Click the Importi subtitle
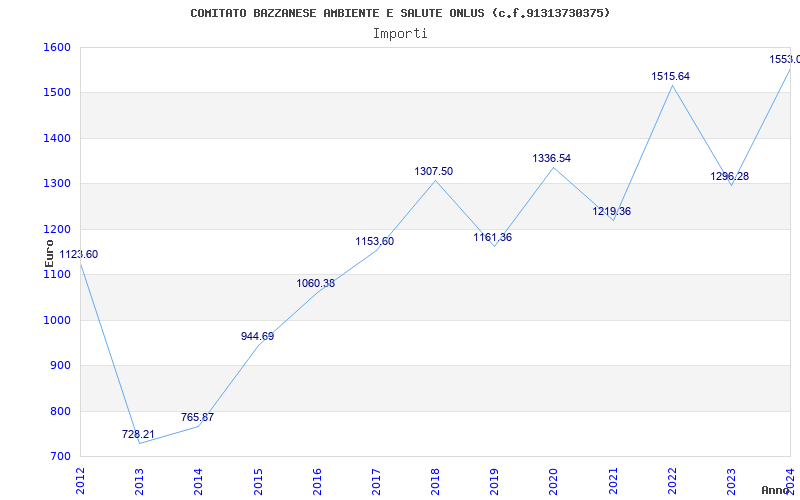This screenshot has height=500, width=800. [x=400, y=34]
